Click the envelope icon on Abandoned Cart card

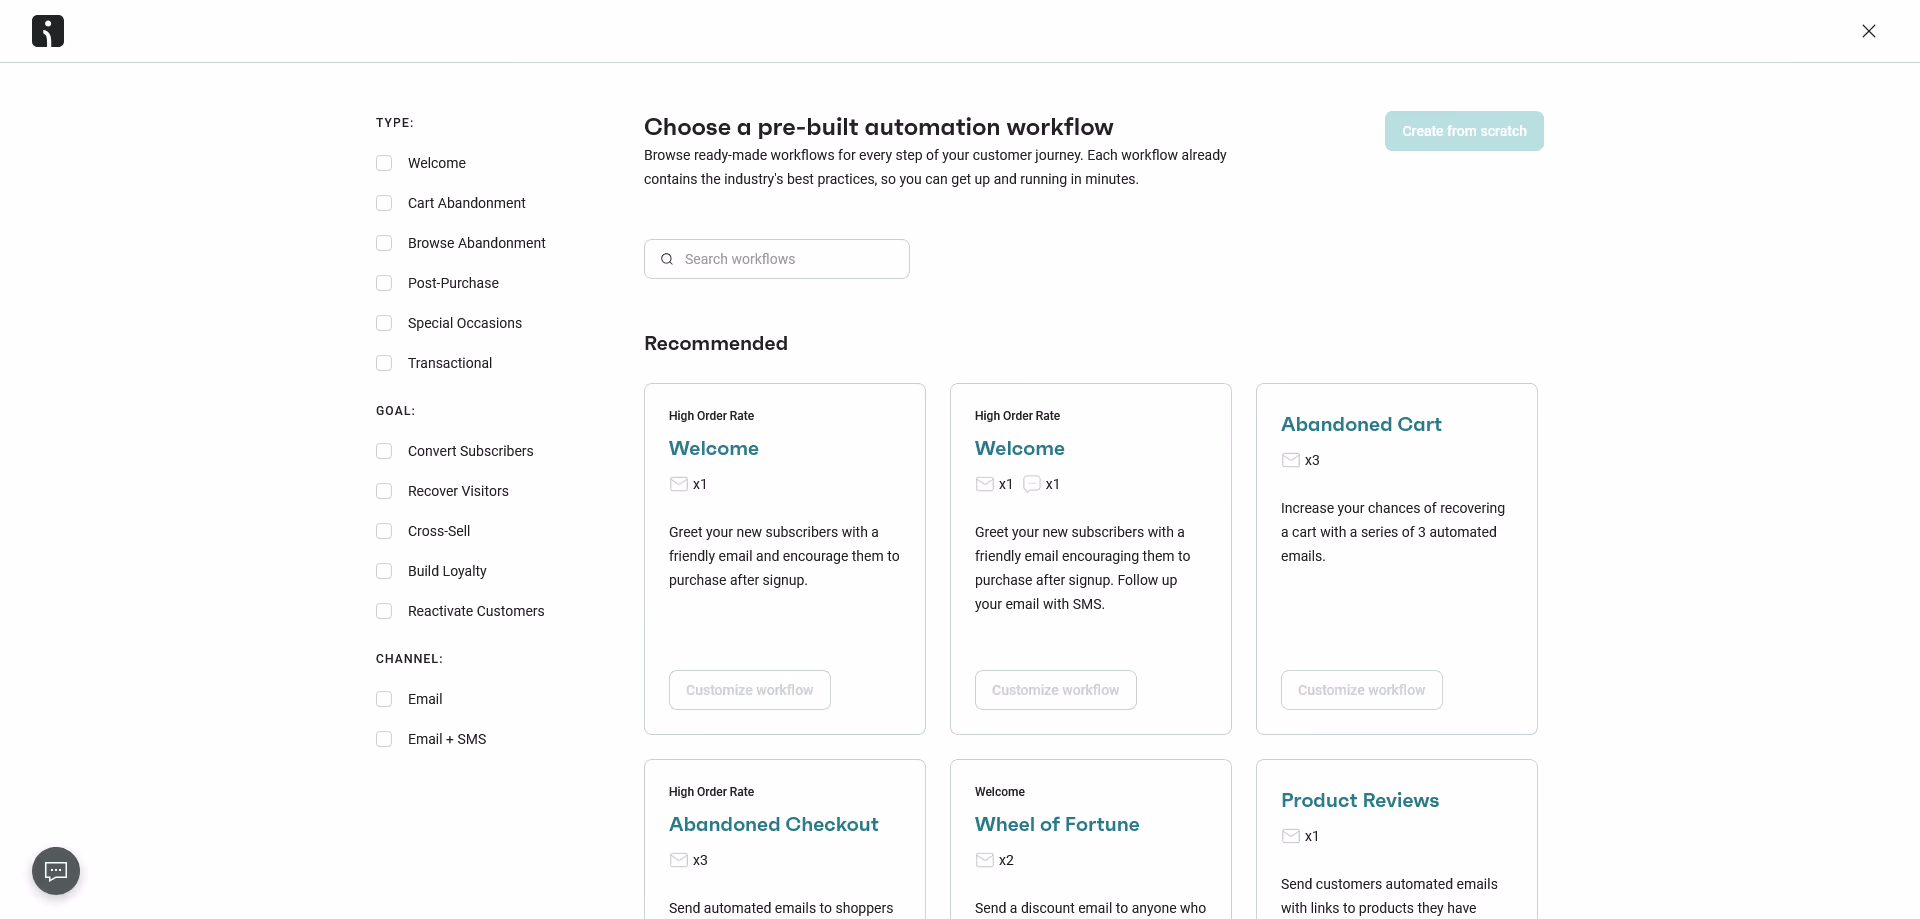pos(1291,460)
